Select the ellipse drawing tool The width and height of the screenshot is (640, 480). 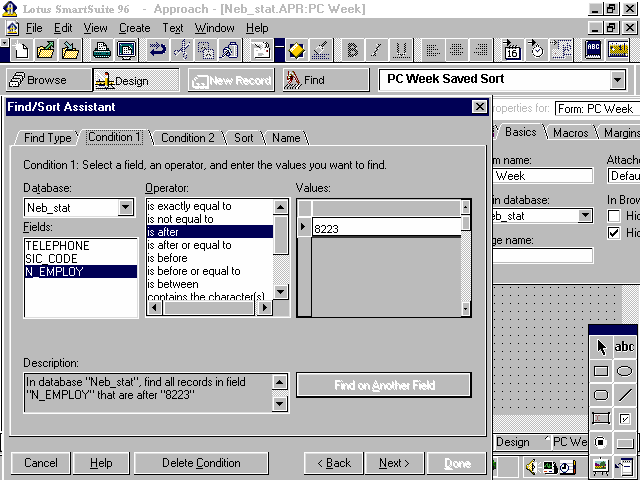(x=624, y=371)
